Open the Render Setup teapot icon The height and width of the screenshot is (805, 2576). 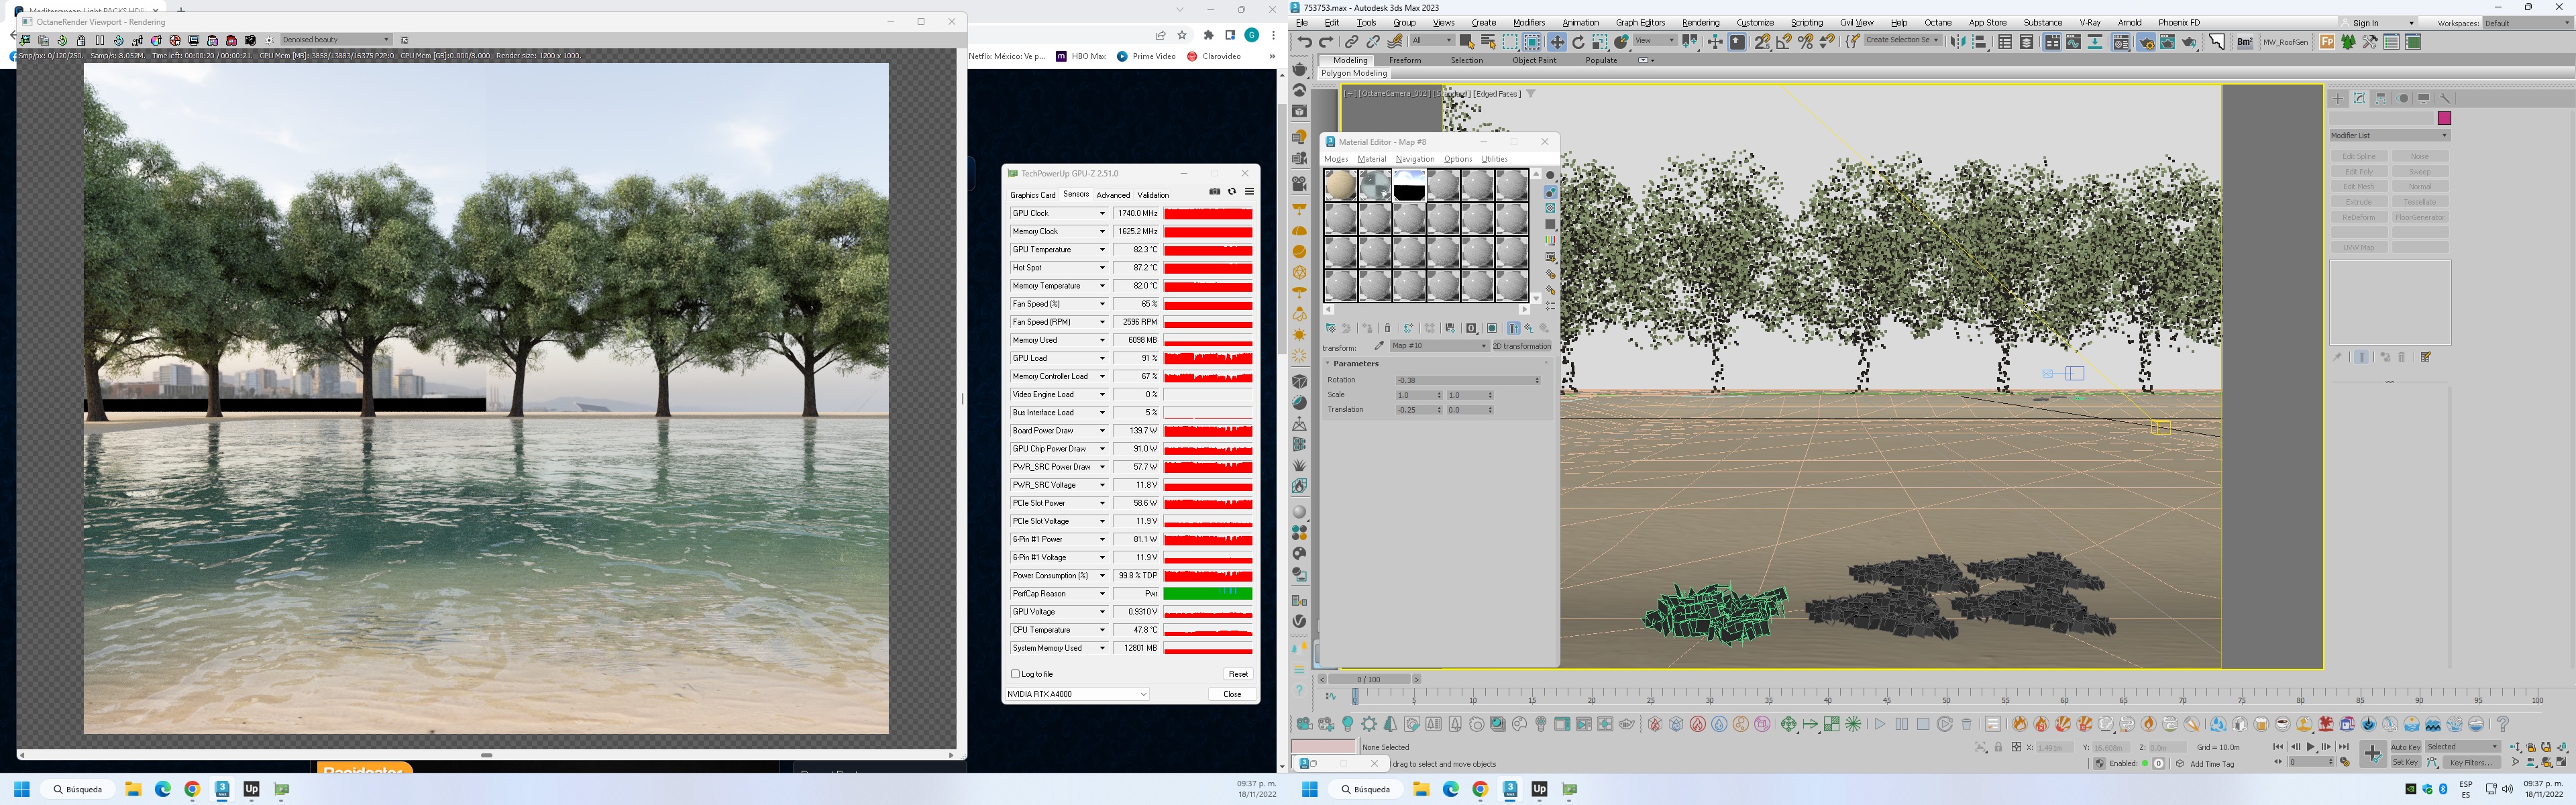tap(2145, 42)
